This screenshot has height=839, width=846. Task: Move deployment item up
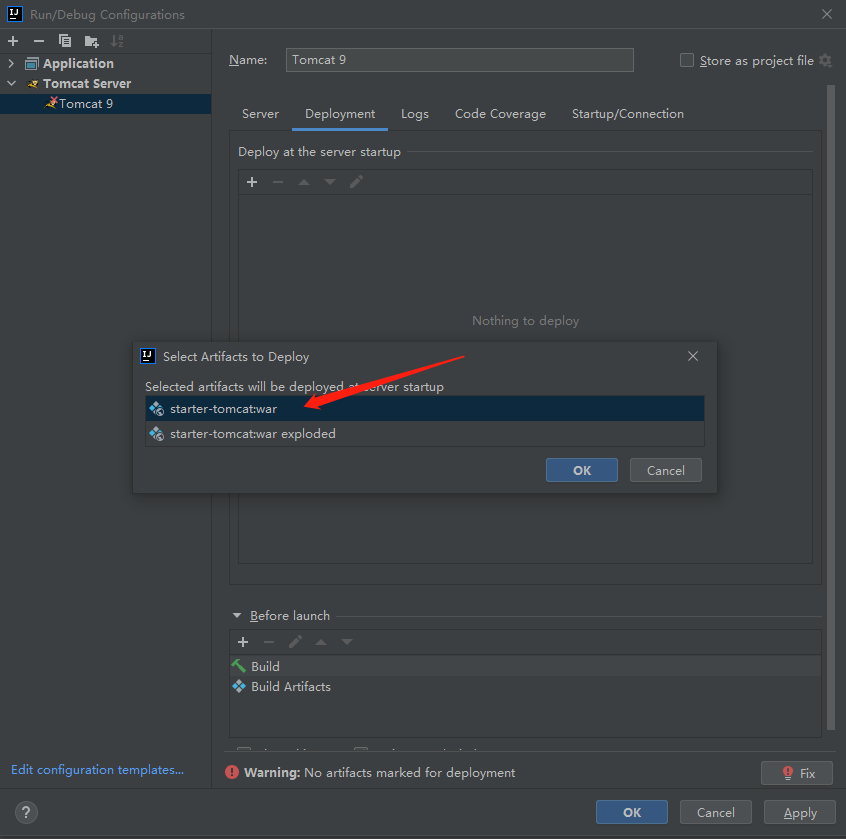(x=304, y=182)
